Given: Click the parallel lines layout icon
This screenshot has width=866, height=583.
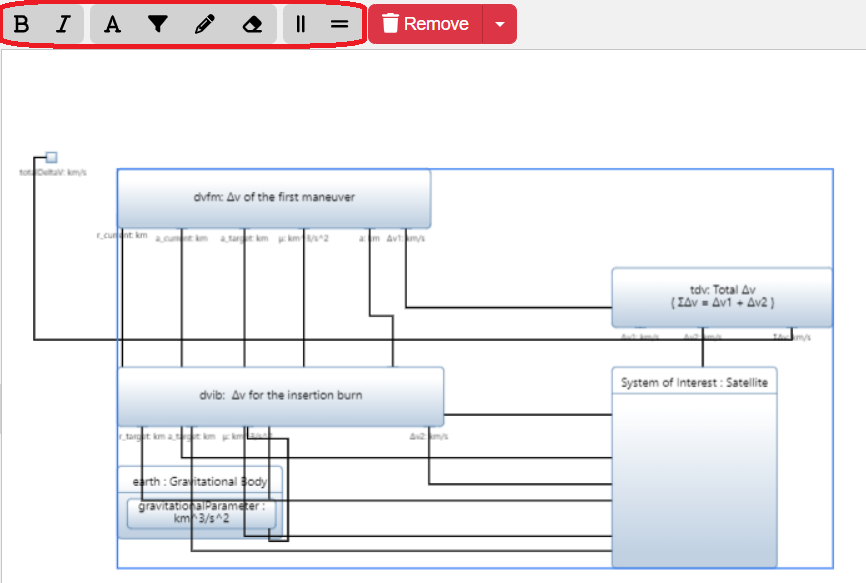Looking at the screenshot, I should [x=302, y=23].
